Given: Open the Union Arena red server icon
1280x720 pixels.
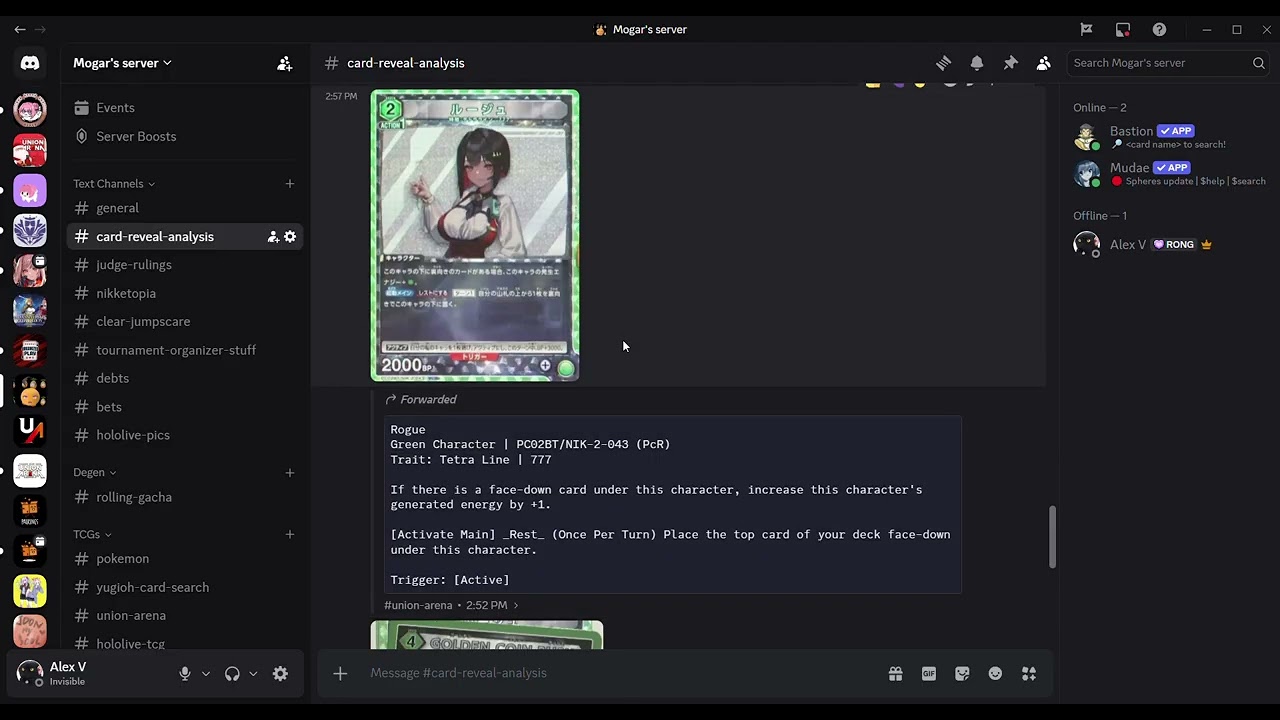Looking at the screenshot, I should coord(30,150).
